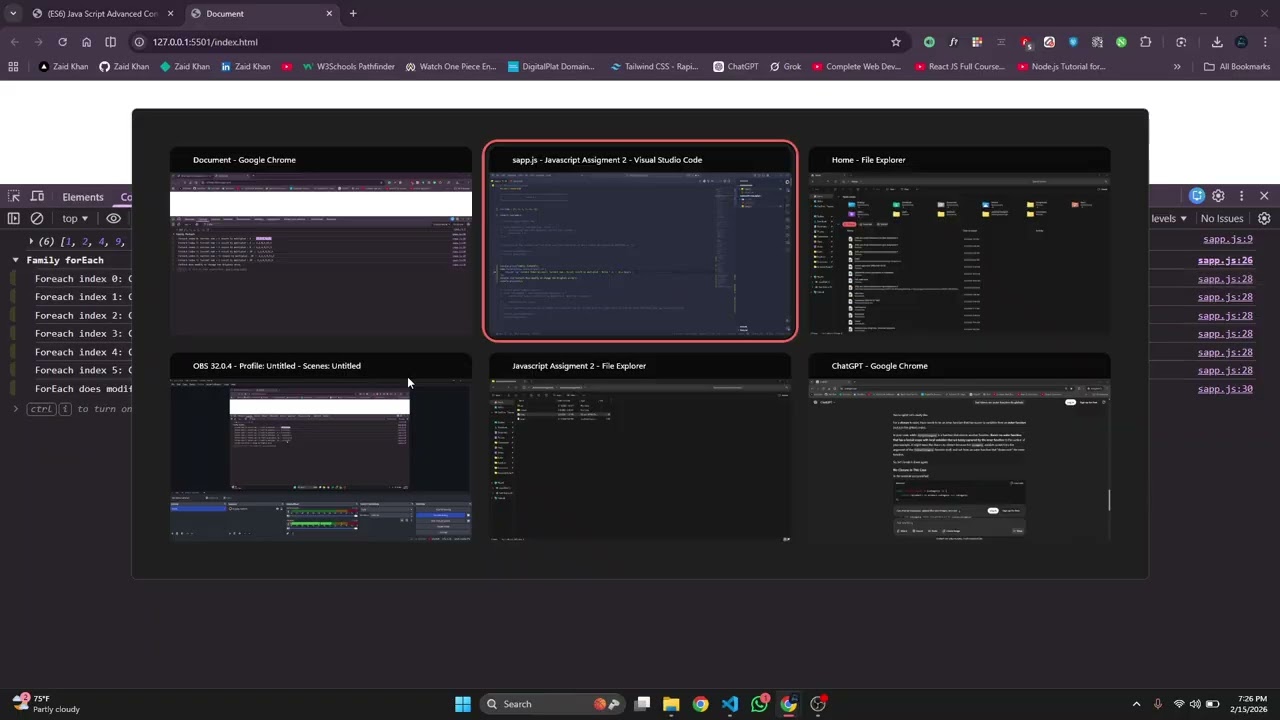This screenshot has width=1280, height=720.
Task: Open the ChatGPT bookmark
Action: point(736,67)
